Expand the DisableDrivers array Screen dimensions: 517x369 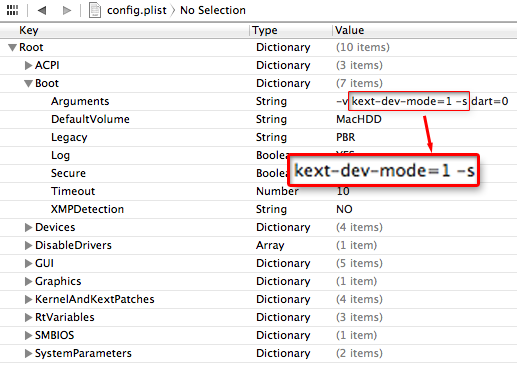pyautogui.click(x=28, y=245)
